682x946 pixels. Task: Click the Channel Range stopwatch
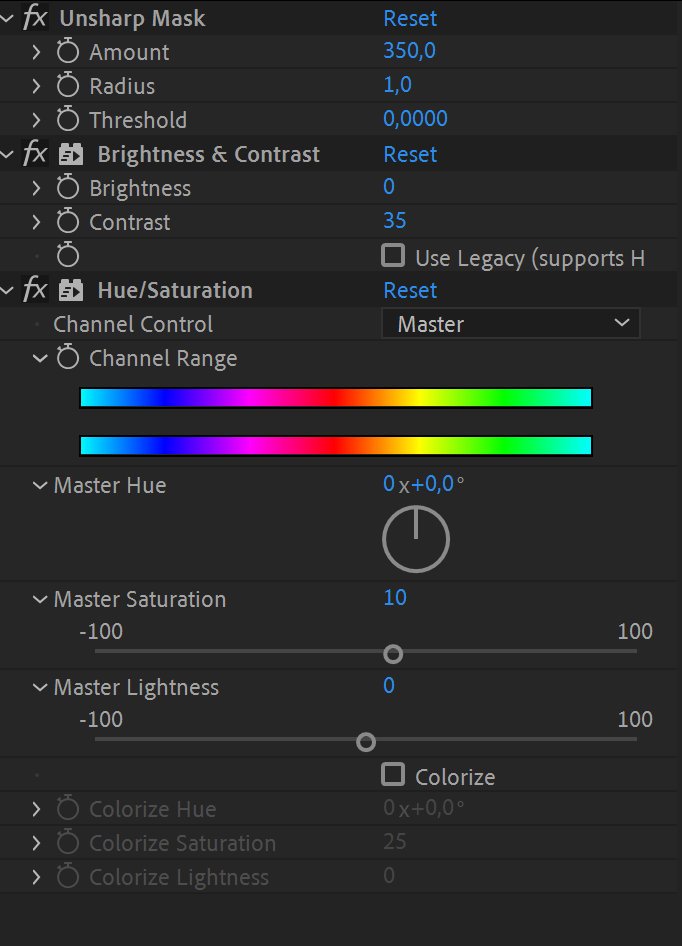(x=68, y=358)
